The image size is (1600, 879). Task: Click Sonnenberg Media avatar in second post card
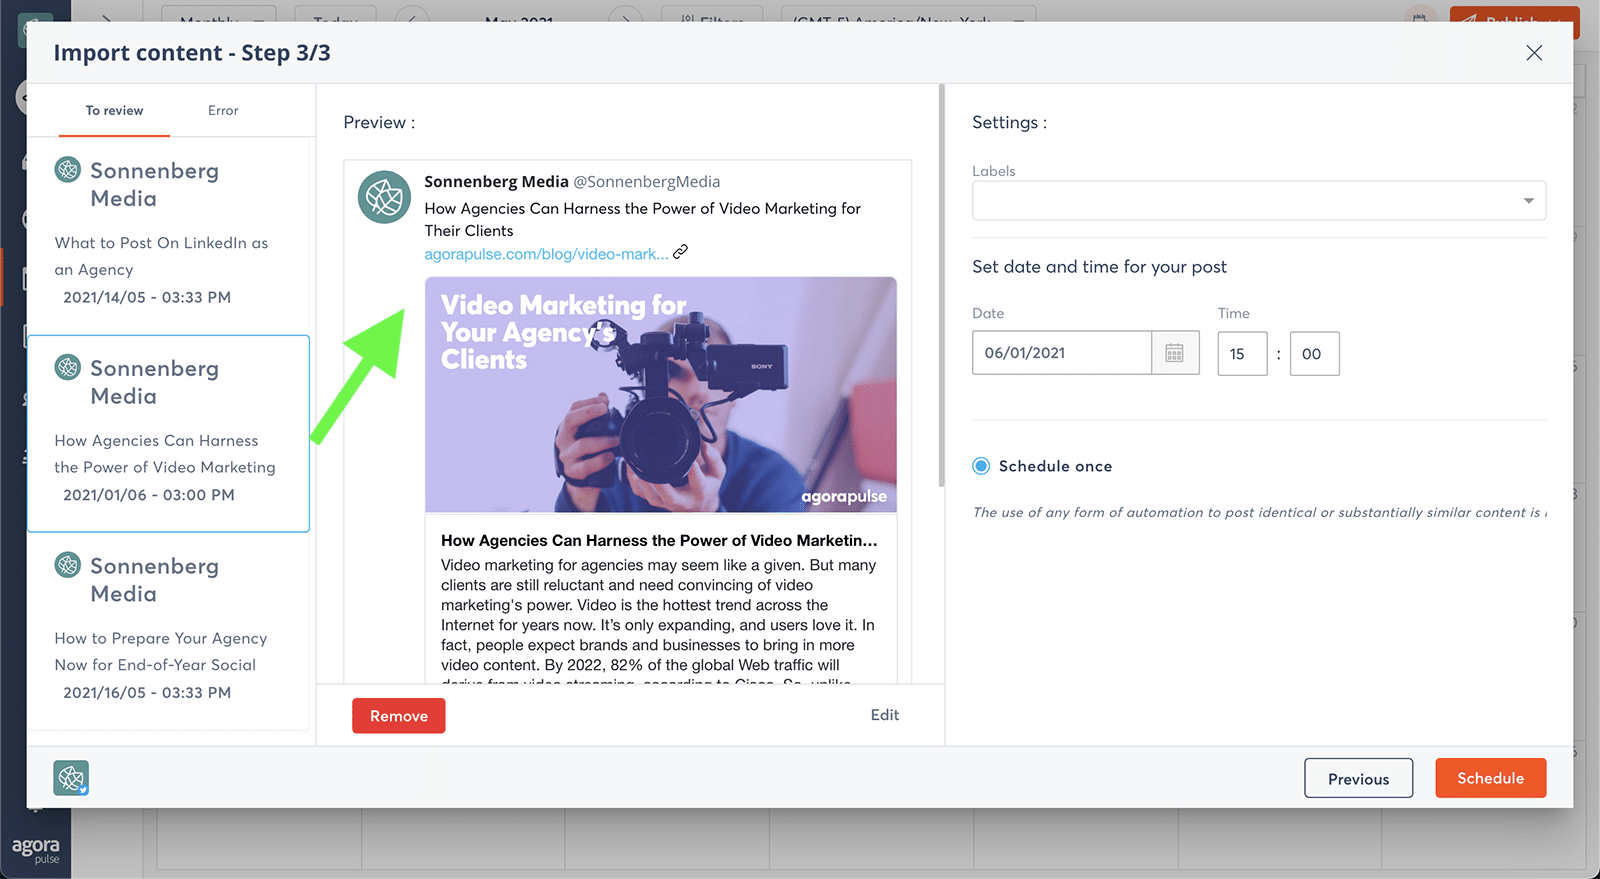[68, 367]
